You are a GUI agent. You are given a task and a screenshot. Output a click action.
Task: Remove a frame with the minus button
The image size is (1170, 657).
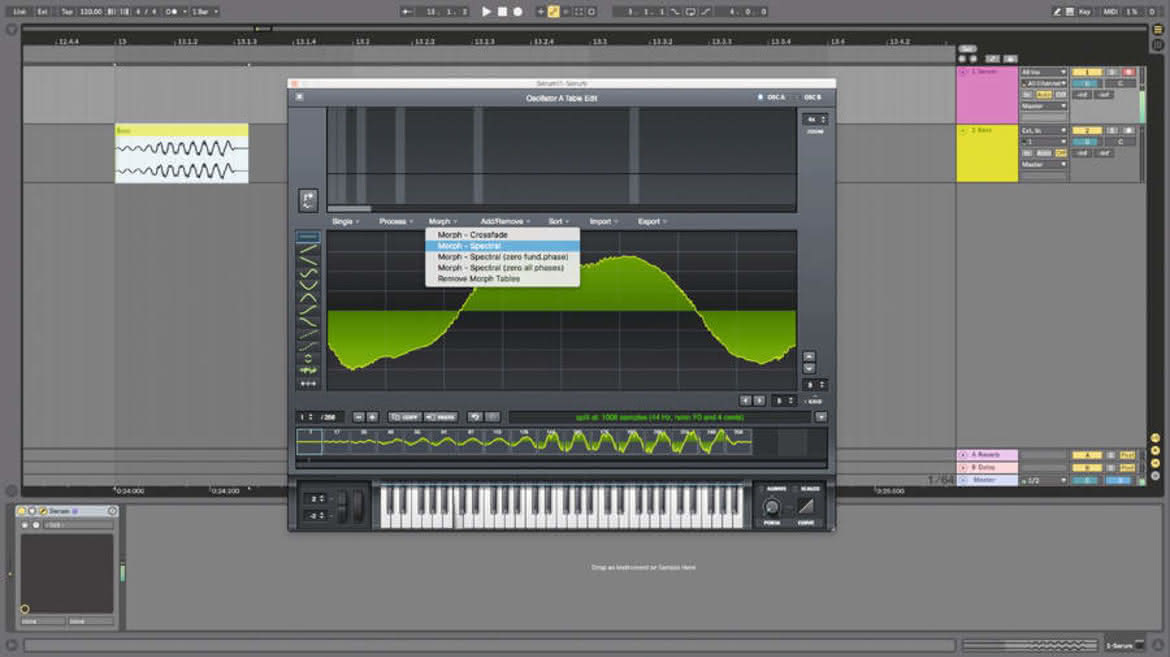click(358, 417)
